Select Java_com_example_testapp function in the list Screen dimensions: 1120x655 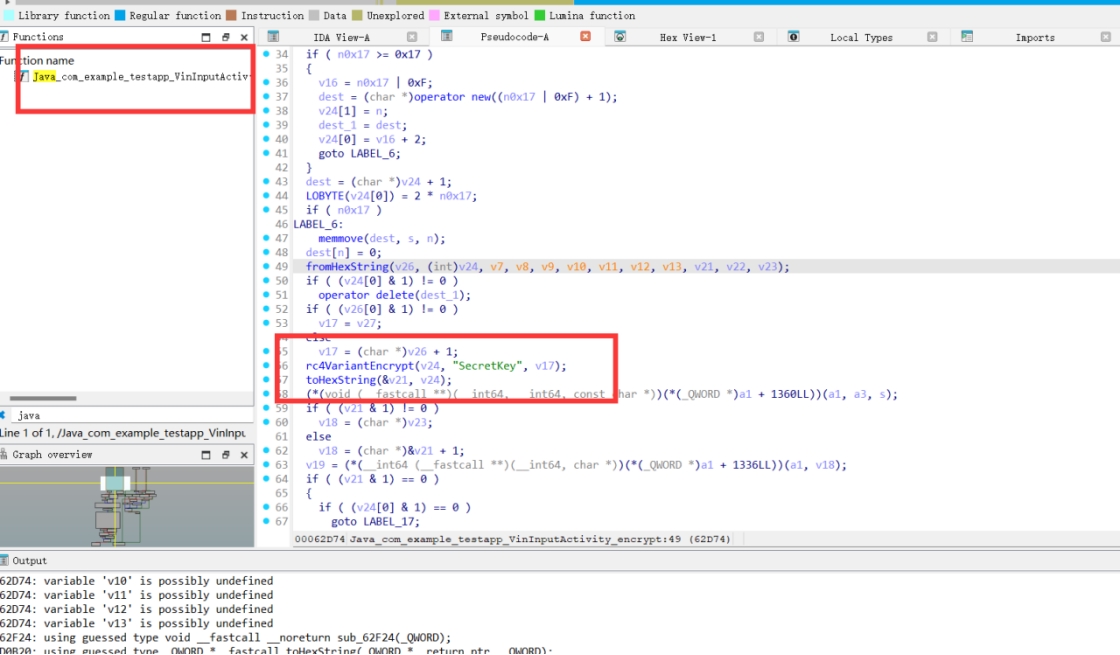point(140,76)
